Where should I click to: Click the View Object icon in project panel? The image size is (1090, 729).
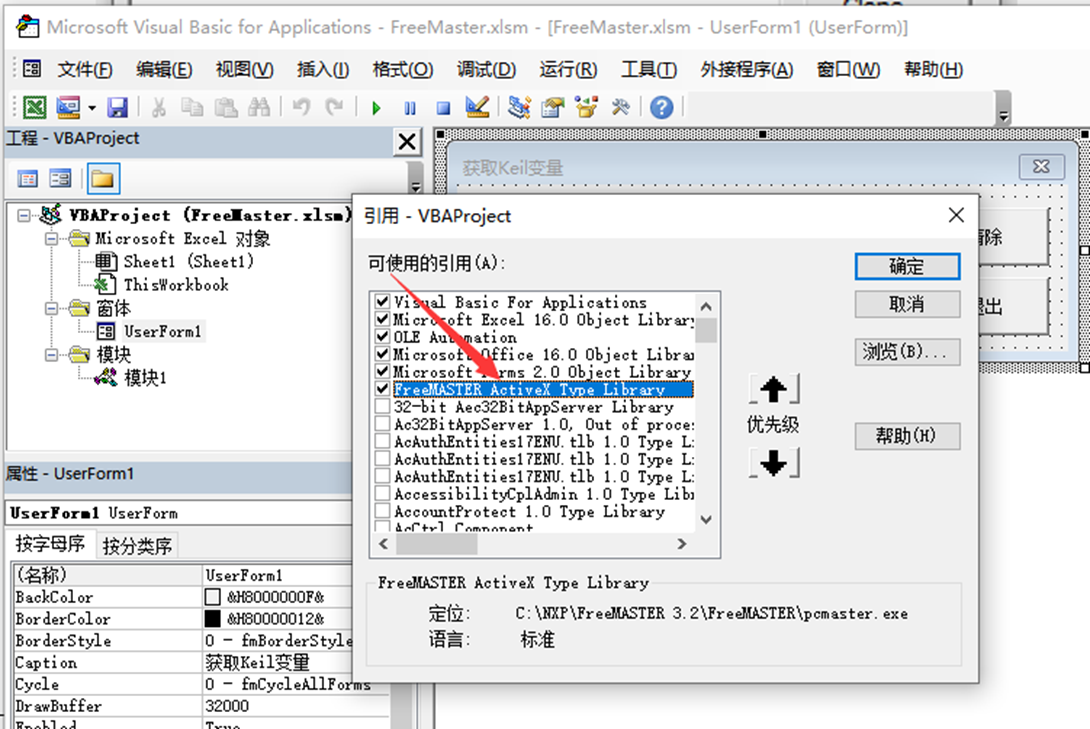[60, 179]
